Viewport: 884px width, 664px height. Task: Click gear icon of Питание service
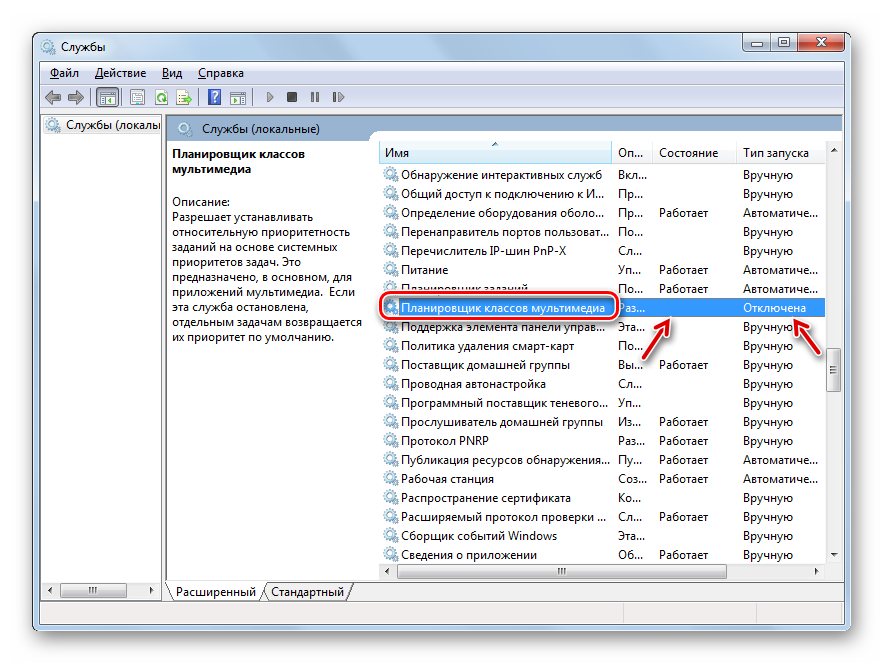coord(391,269)
